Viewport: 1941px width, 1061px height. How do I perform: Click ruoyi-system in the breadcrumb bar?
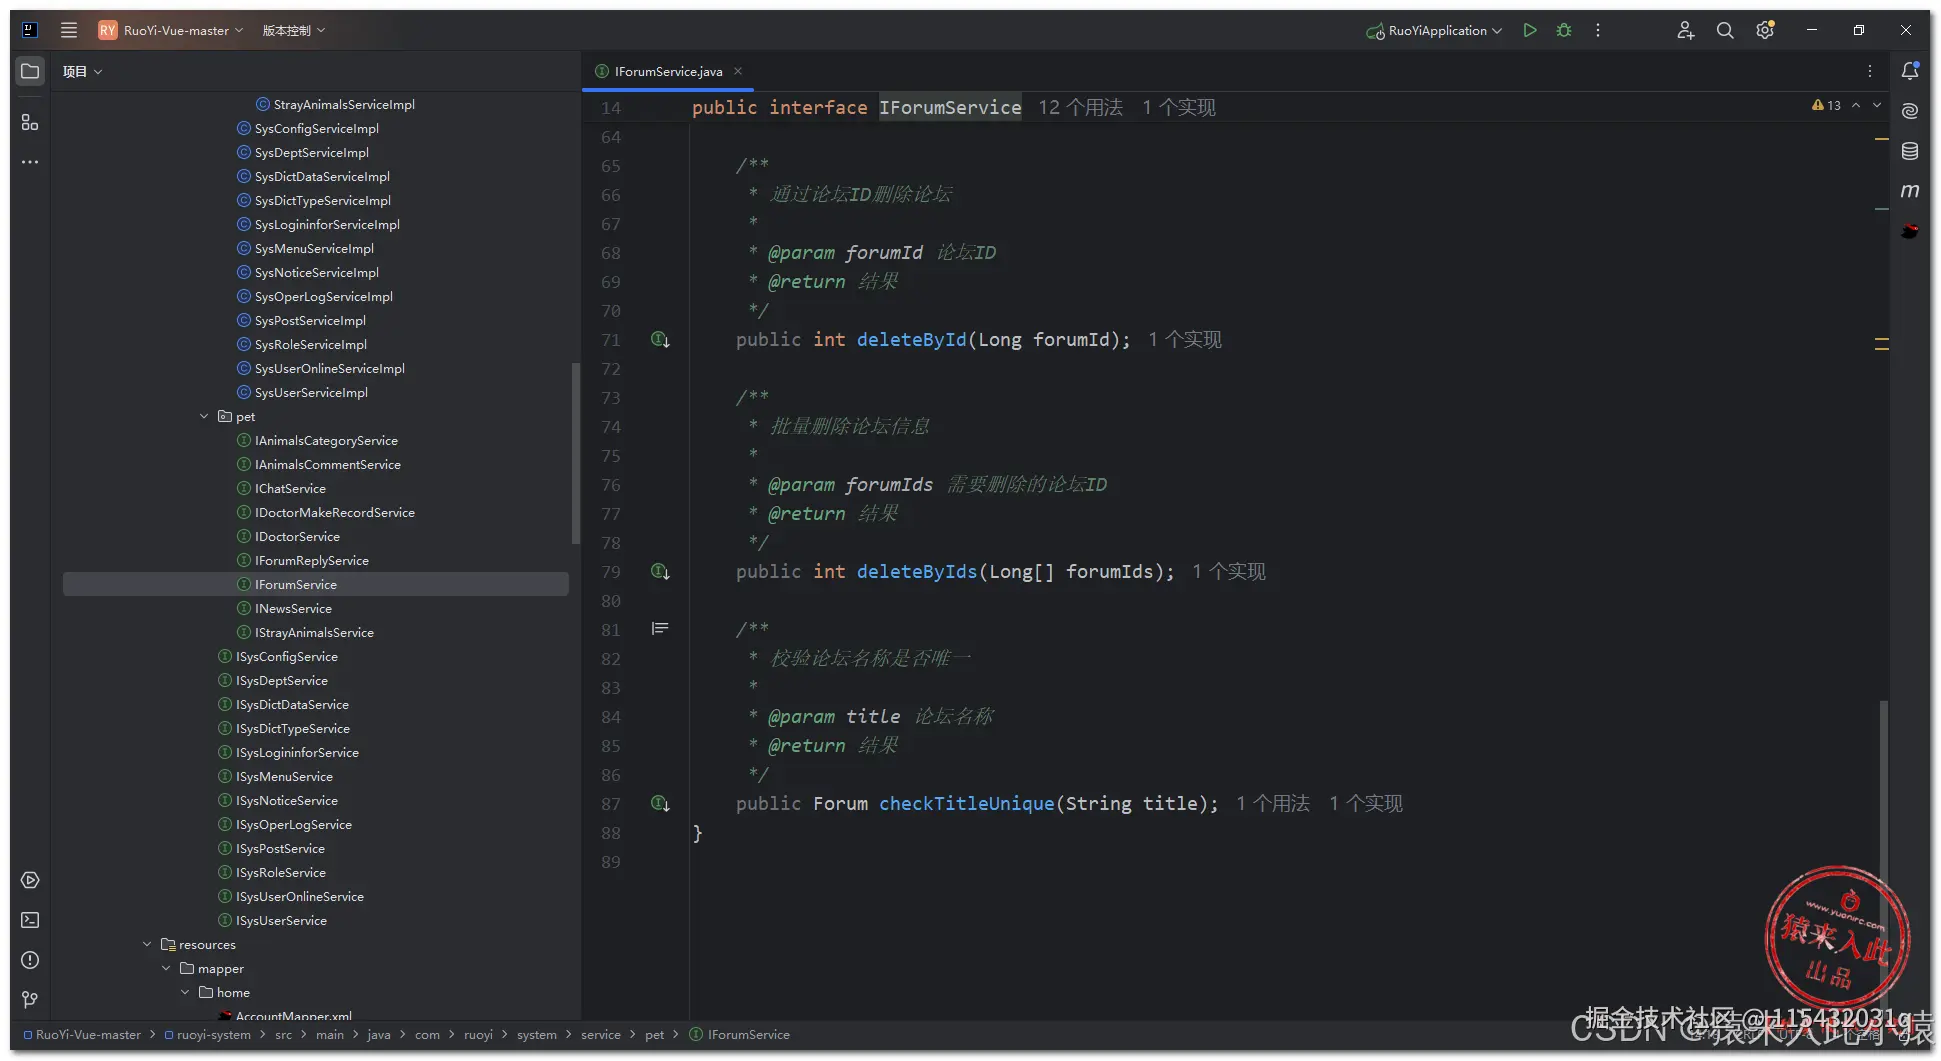[213, 1035]
